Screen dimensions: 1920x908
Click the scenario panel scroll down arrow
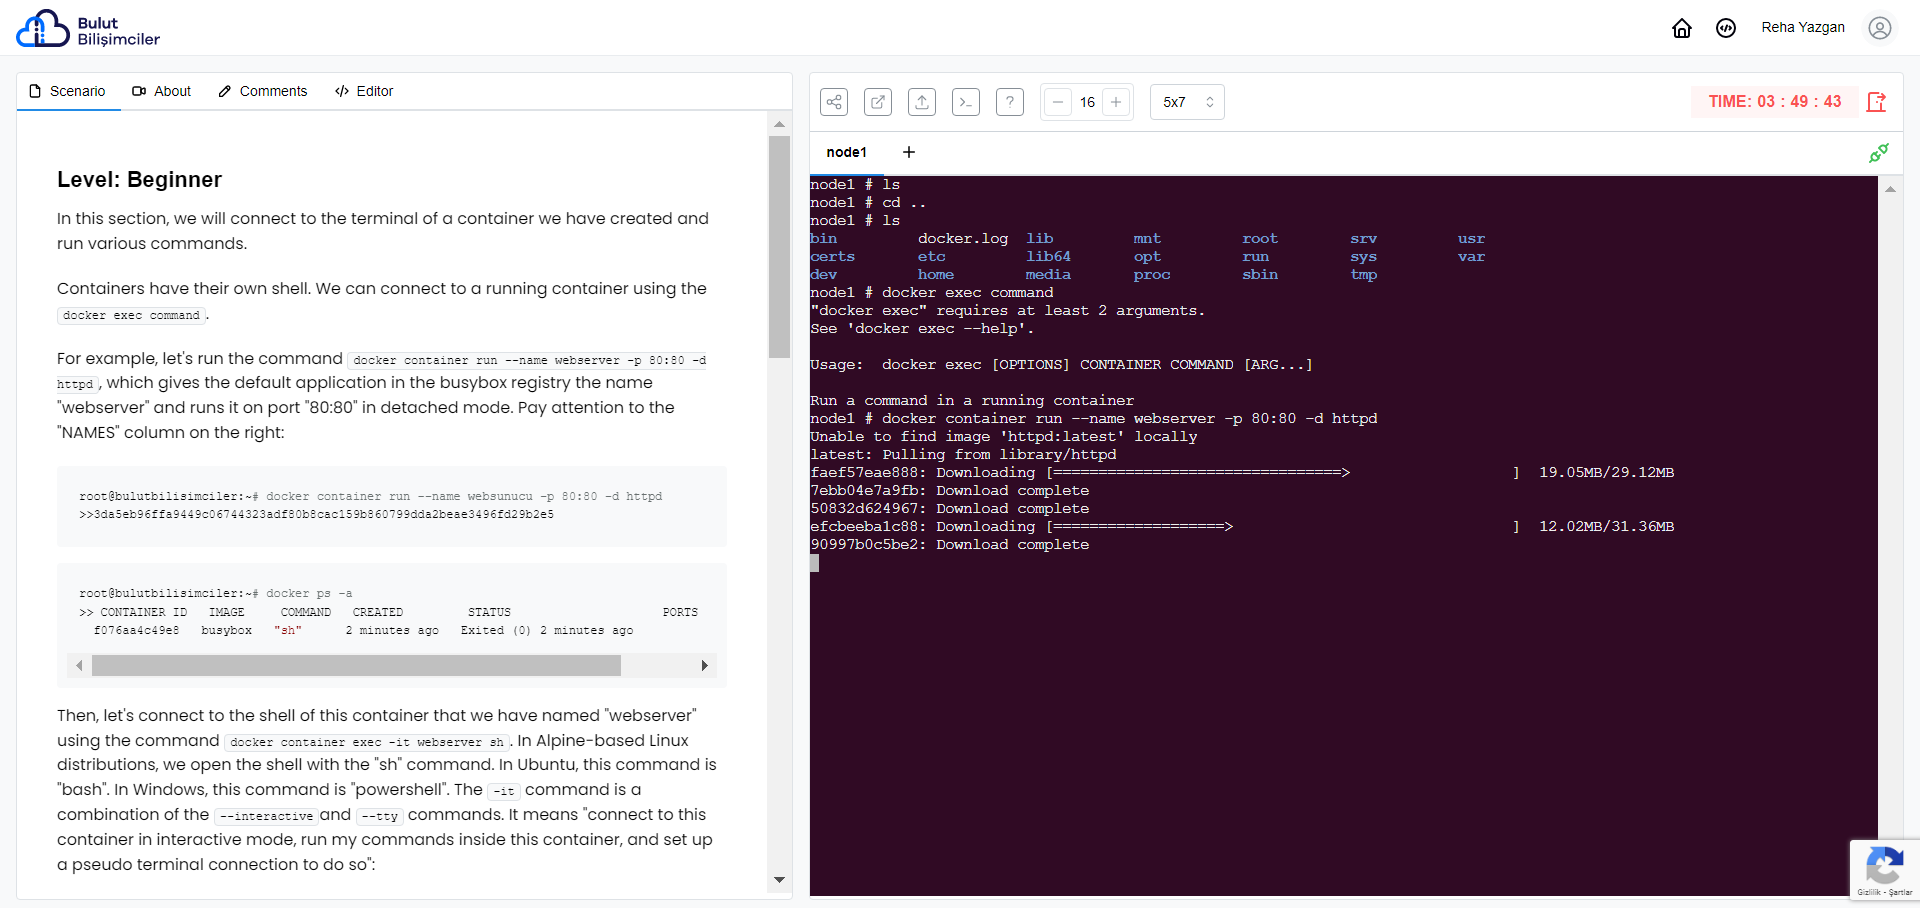[x=780, y=880]
